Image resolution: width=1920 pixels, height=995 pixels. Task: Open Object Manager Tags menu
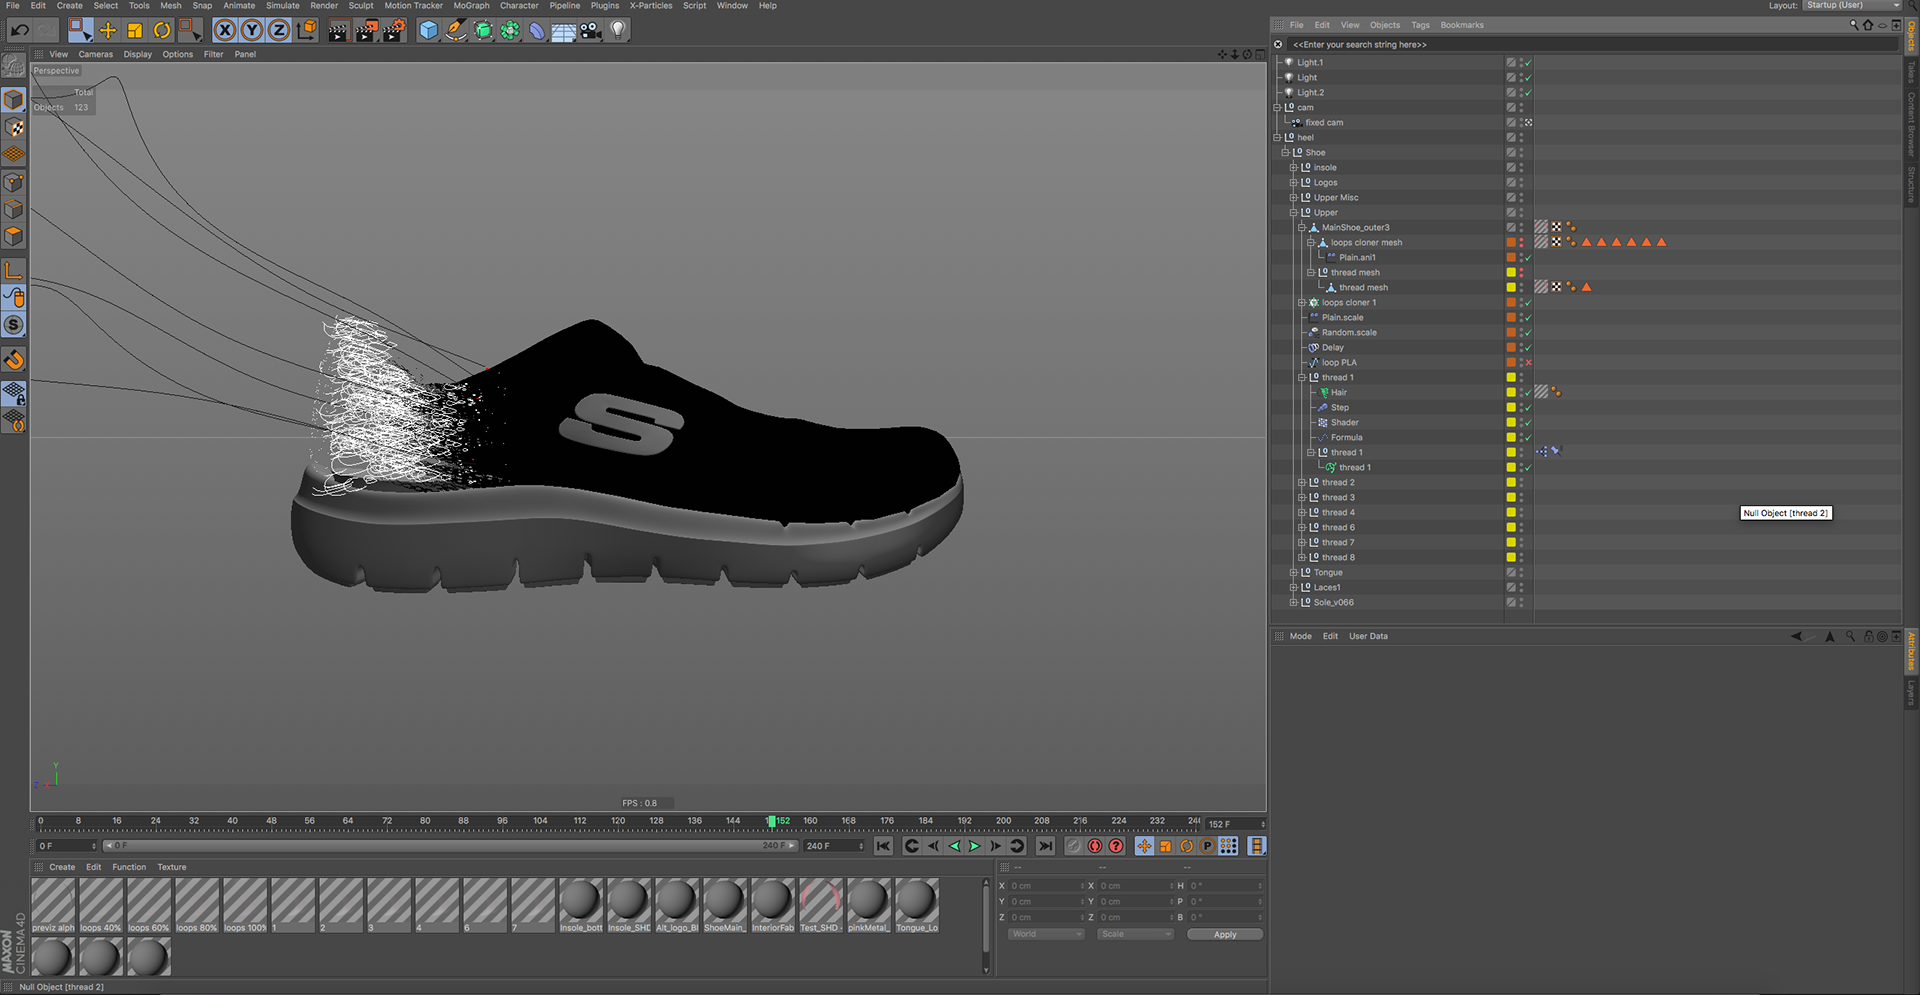(1420, 25)
